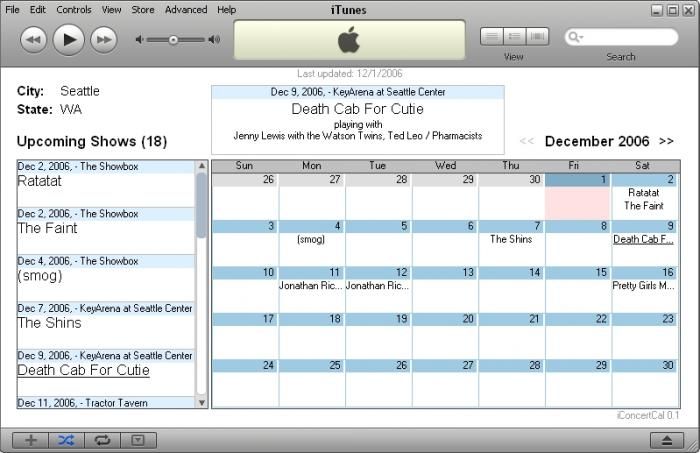Toggle repeat mode
The width and height of the screenshot is (700, 453).
102,440
